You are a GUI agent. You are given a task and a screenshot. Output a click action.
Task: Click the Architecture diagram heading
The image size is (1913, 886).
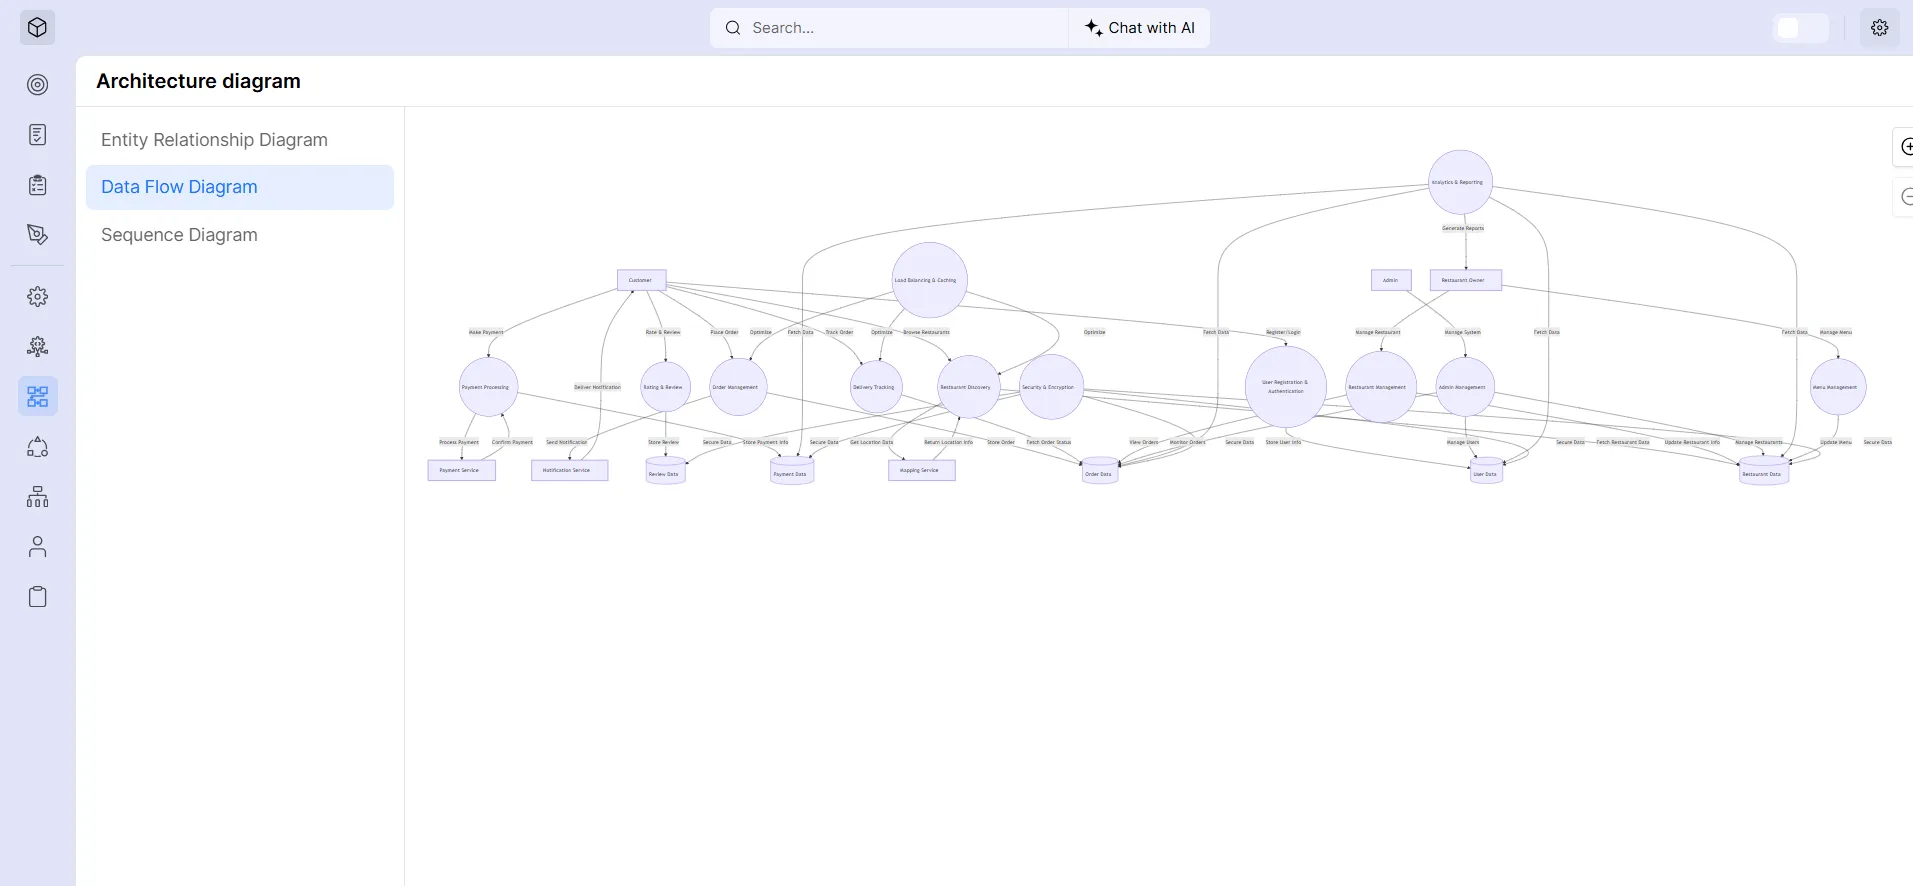pyautogui.click(x=198, y=81)
